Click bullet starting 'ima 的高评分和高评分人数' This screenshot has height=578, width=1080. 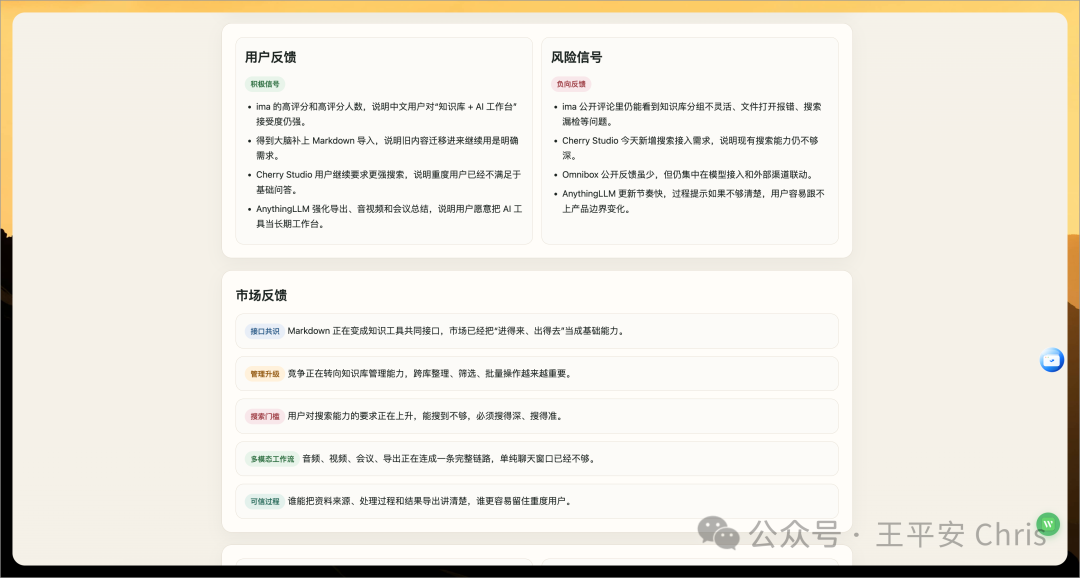pos(386,114)
